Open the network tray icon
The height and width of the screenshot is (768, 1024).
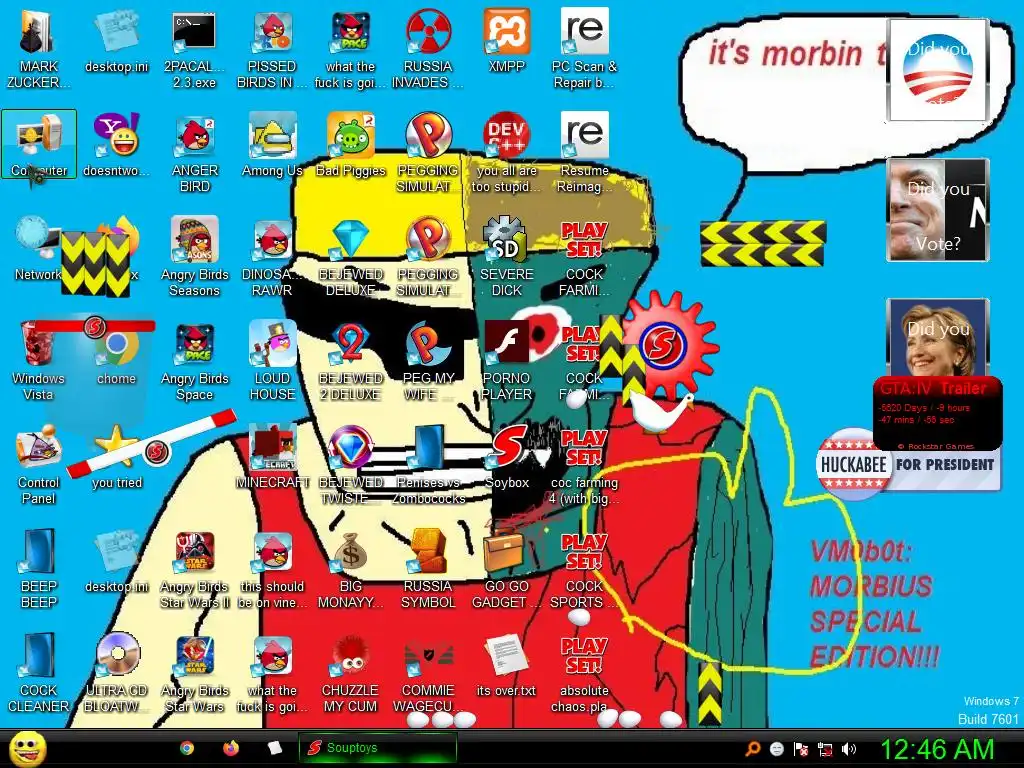(825, 749)
